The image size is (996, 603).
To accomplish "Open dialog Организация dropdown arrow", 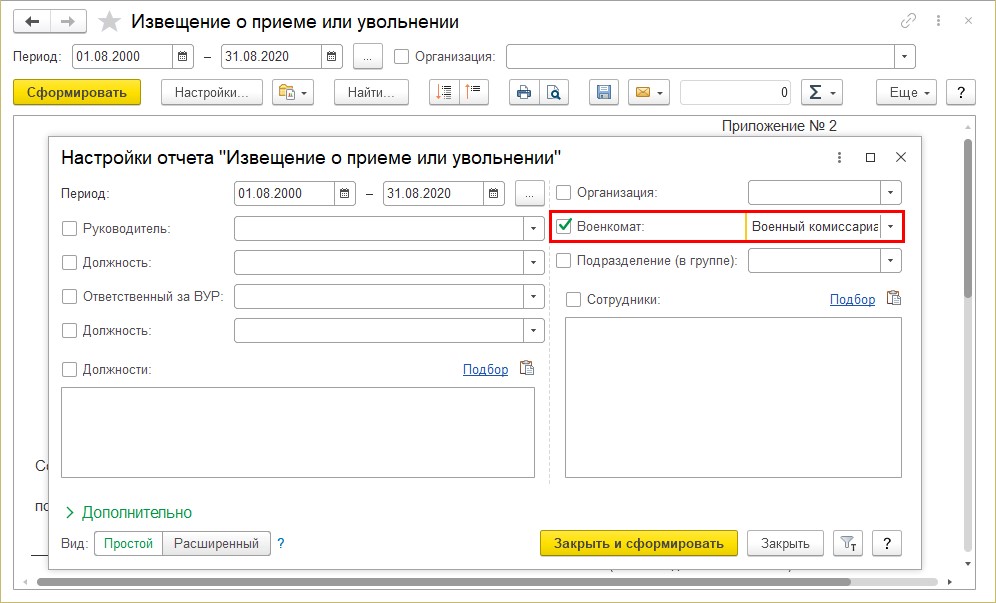I will 891,193.
